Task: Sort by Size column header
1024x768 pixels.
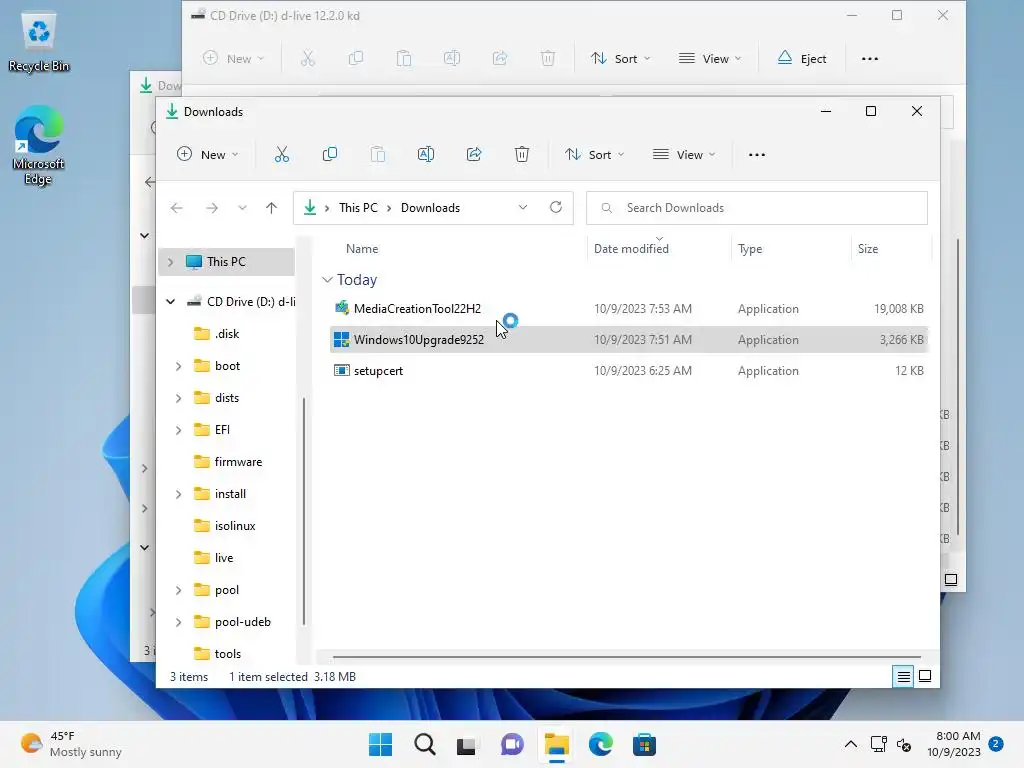Action: pyautogui.click(x=868, y=249)
